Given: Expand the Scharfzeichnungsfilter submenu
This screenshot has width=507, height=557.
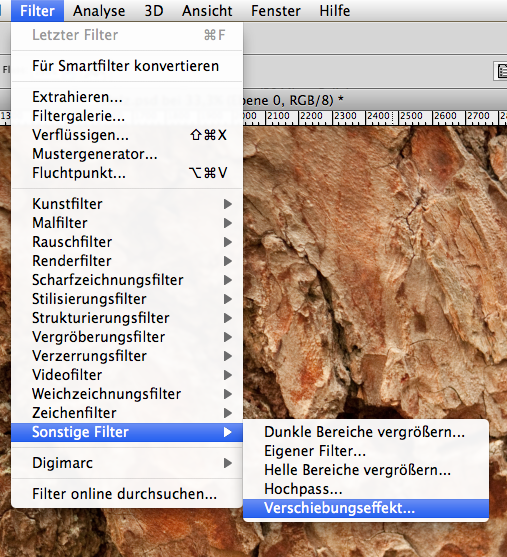Looking at the screenshot, I should [x=127, y=280].
